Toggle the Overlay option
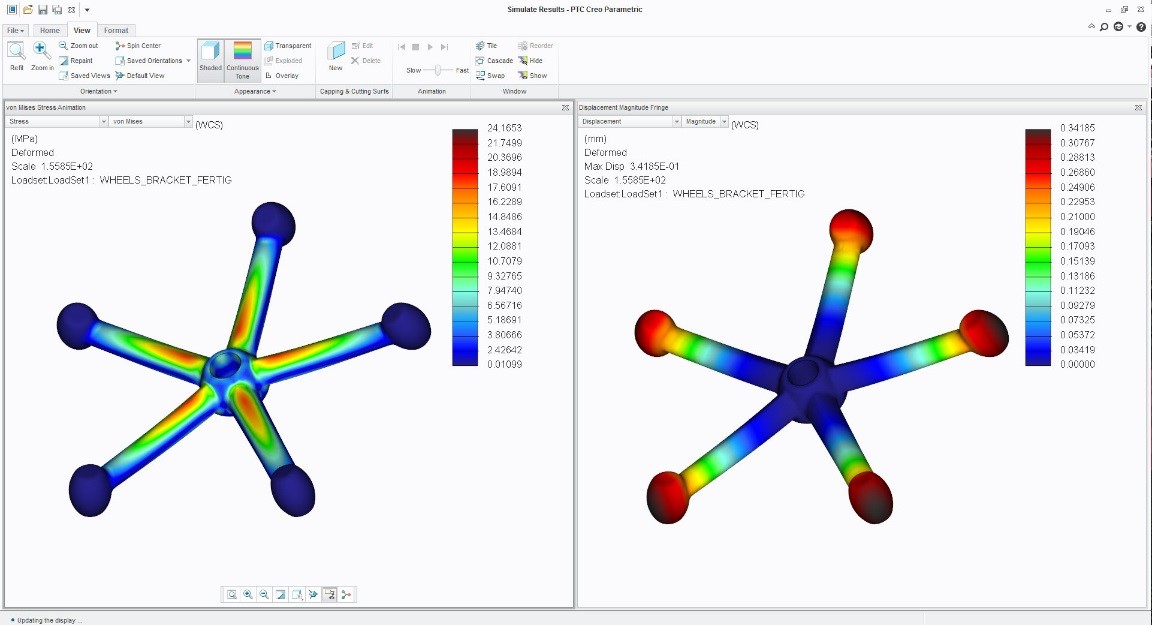Screen dimensions: 1152x625 point(285,75)
